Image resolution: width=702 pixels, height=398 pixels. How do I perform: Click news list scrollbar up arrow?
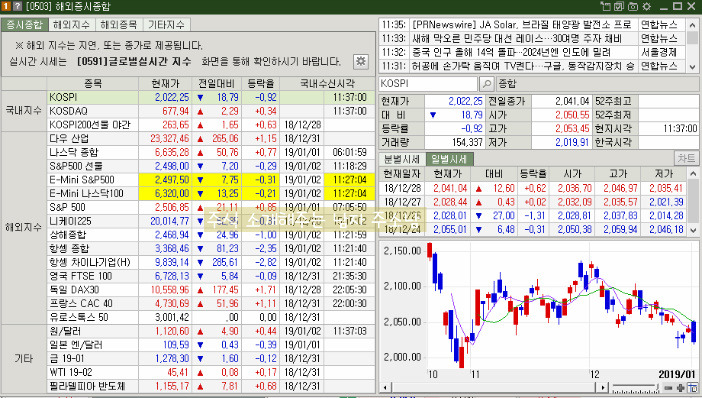(x=693, y=25)
